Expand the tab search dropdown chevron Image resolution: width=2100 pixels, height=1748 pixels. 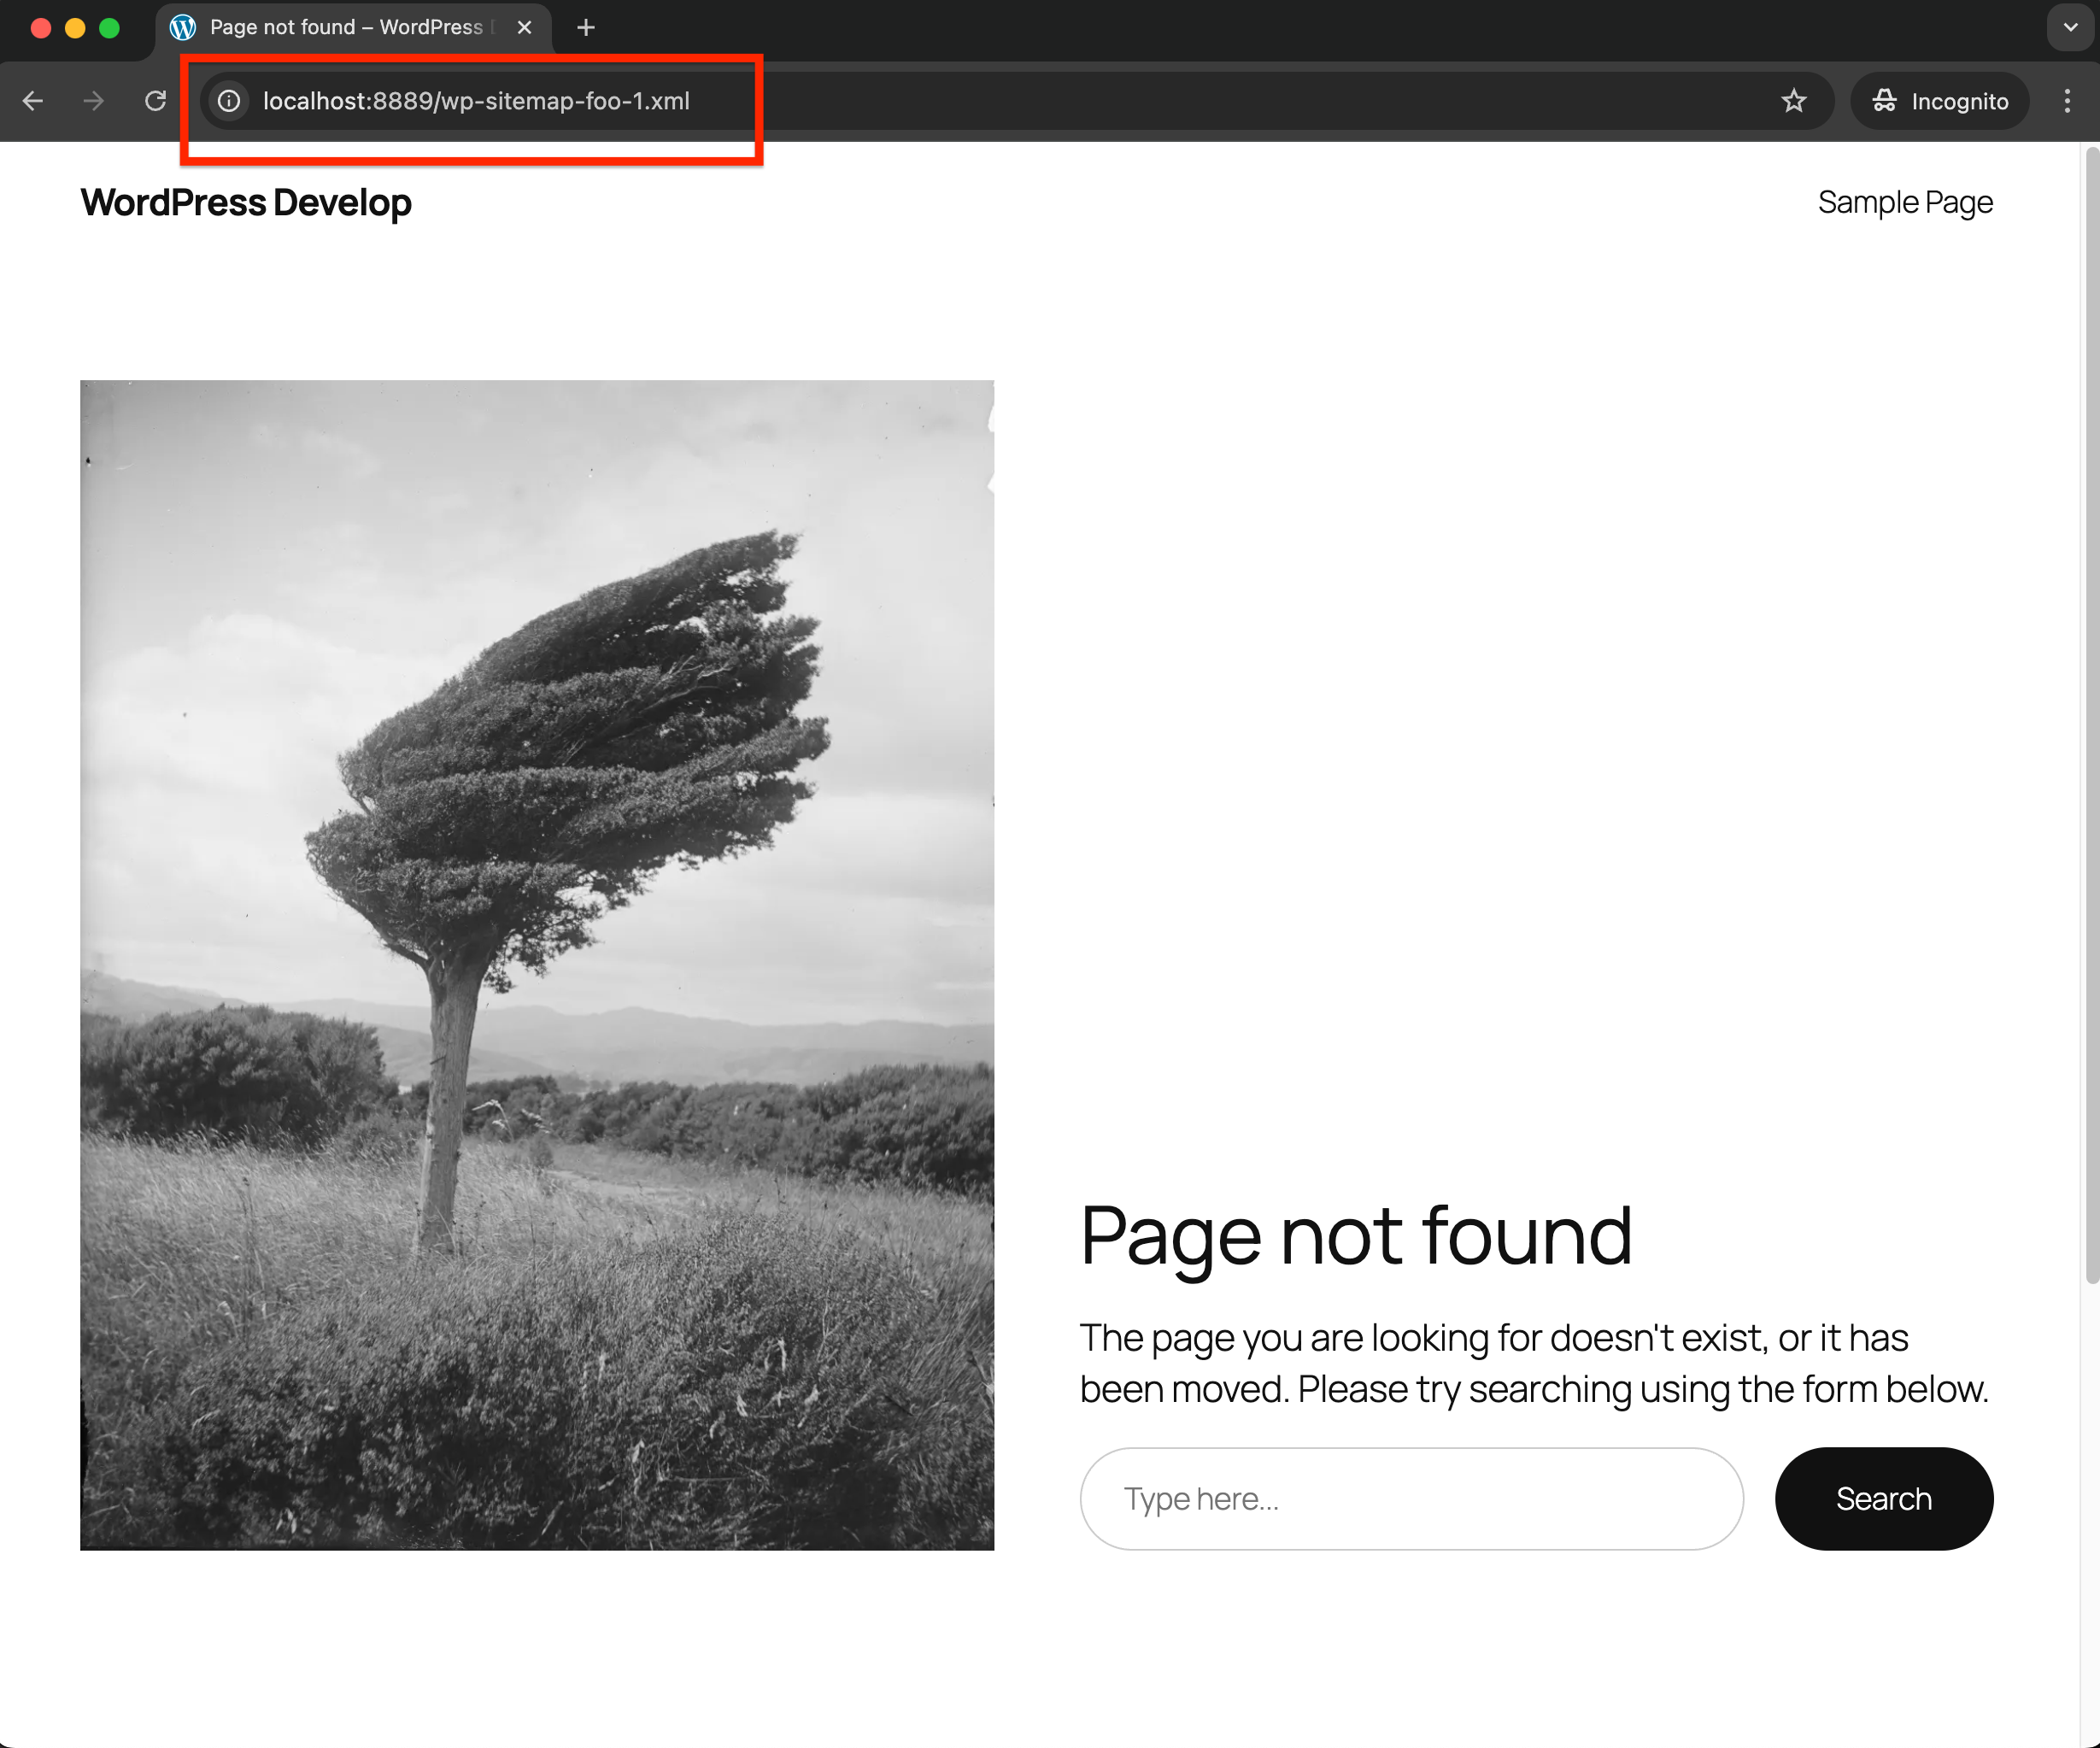point(2070,28)
